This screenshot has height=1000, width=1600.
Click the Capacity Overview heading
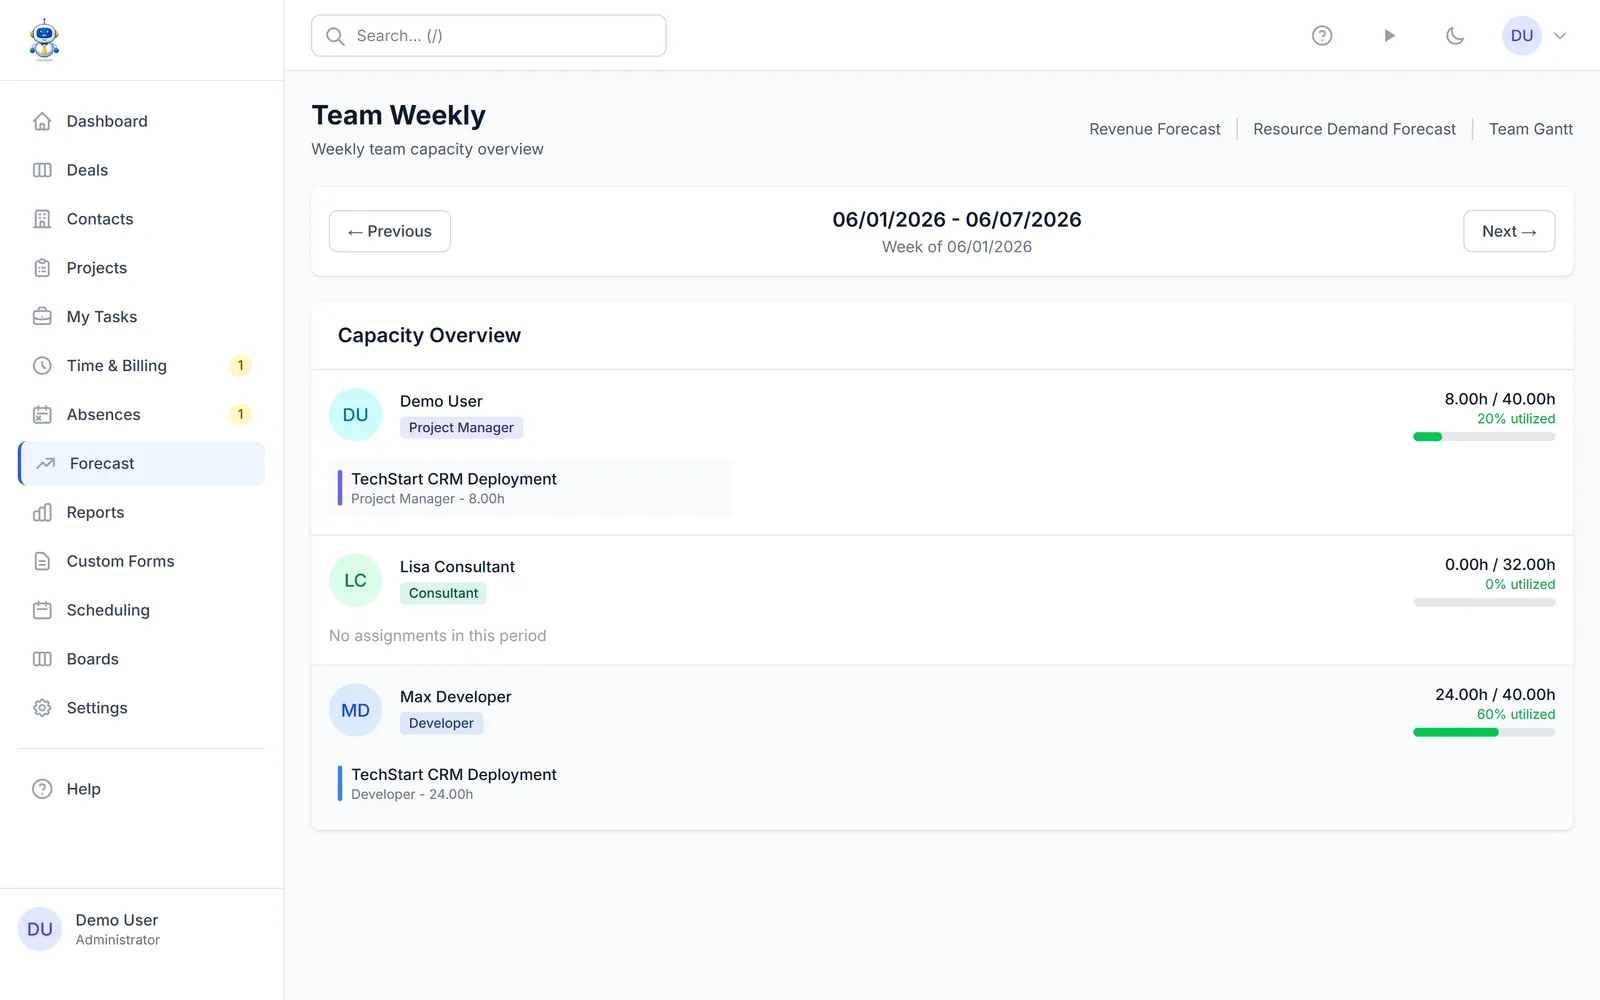(x=429, y=336)
